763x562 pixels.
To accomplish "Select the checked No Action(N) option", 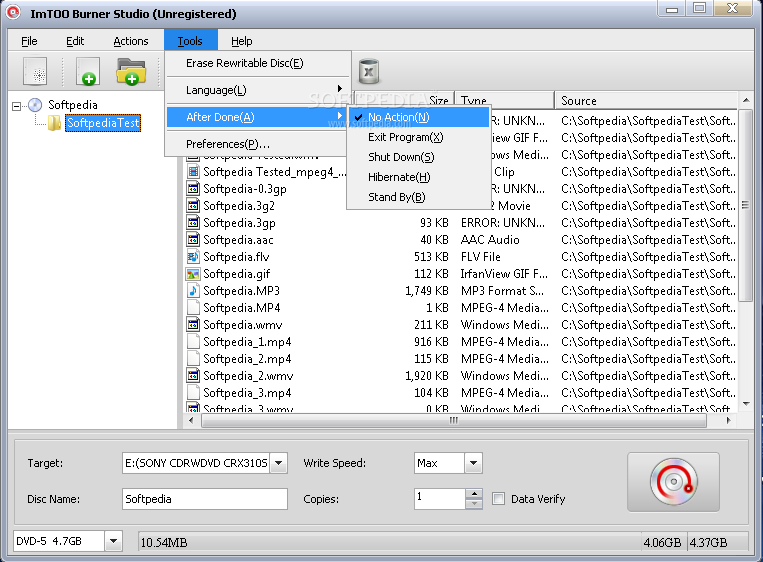I will pyautogui.click(x=419, y=117).
